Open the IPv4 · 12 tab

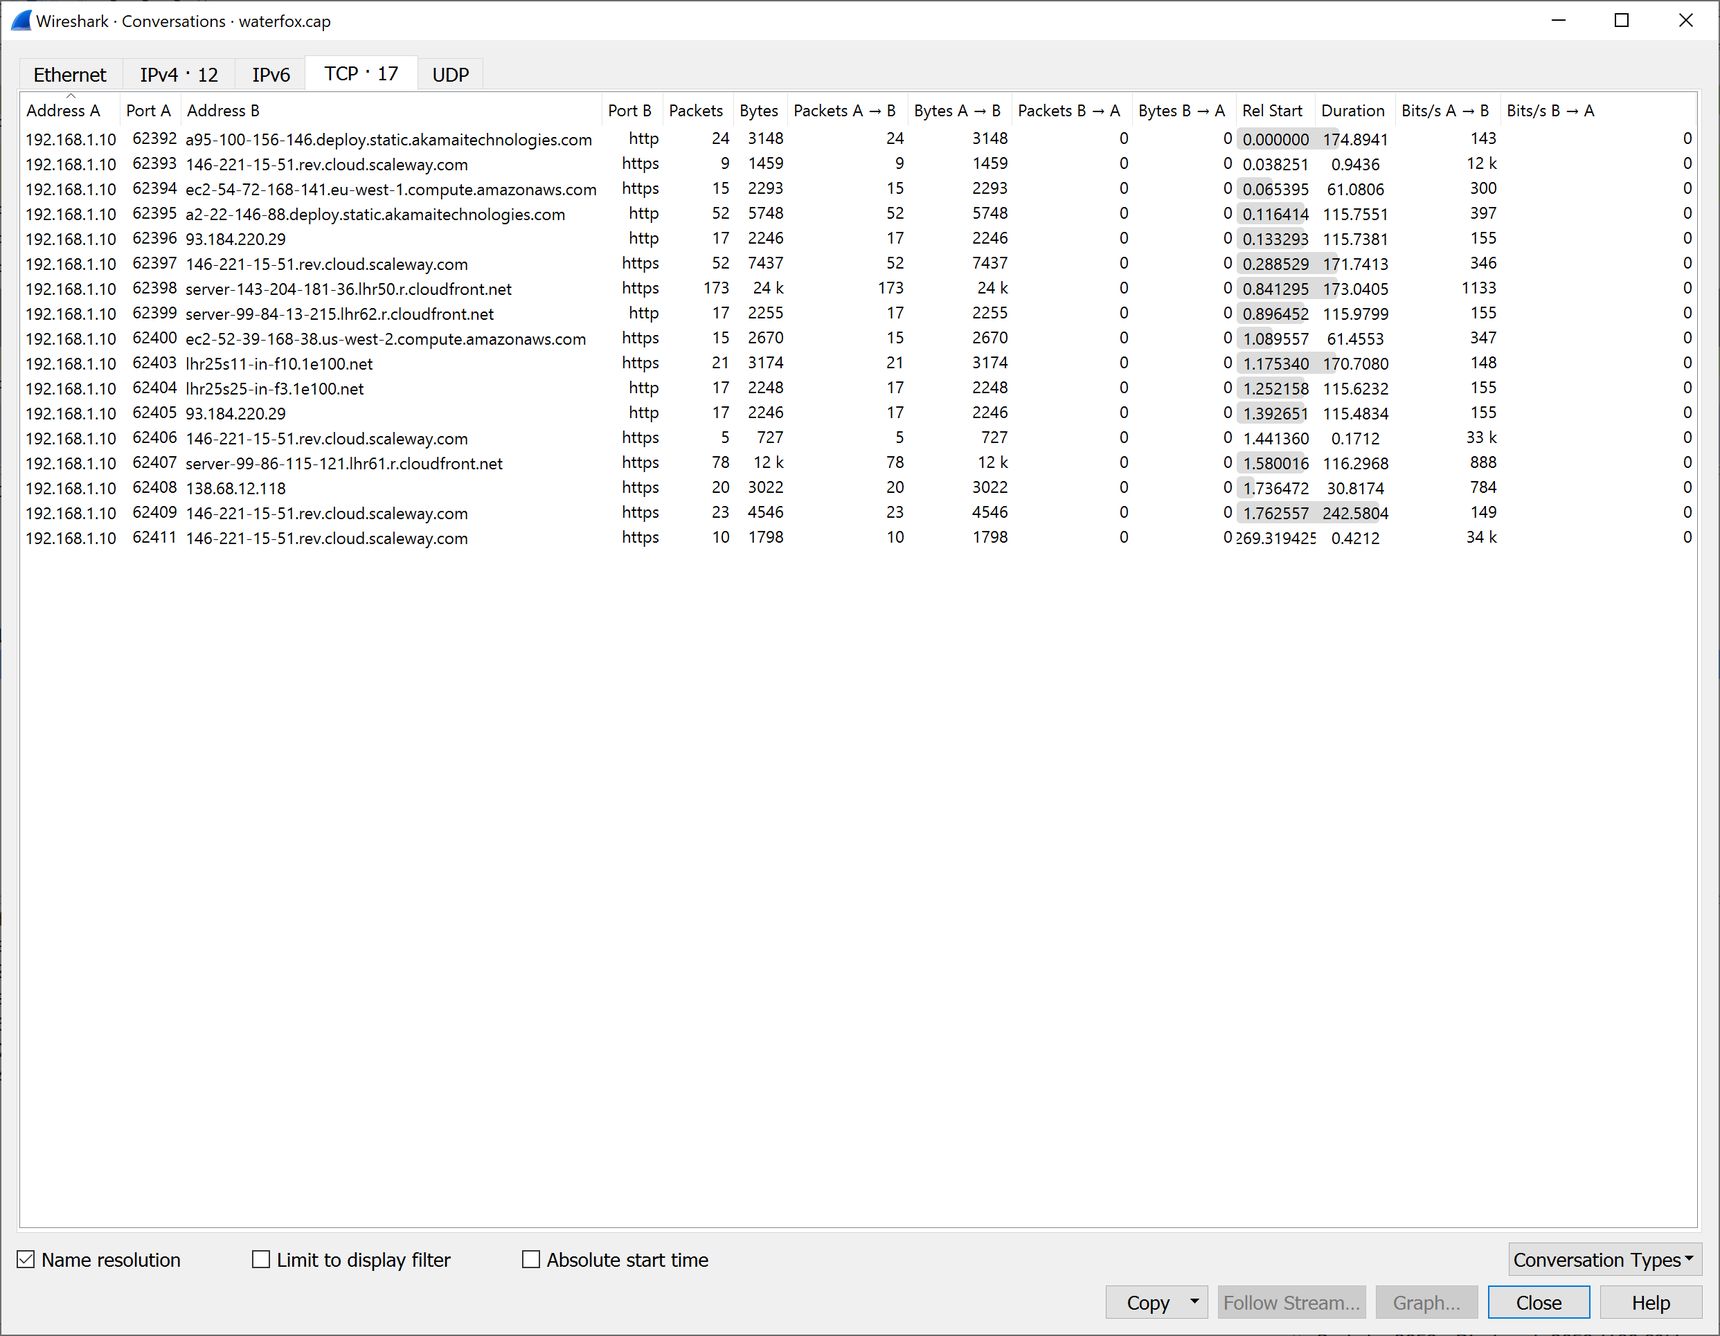[x=179, y=75]
